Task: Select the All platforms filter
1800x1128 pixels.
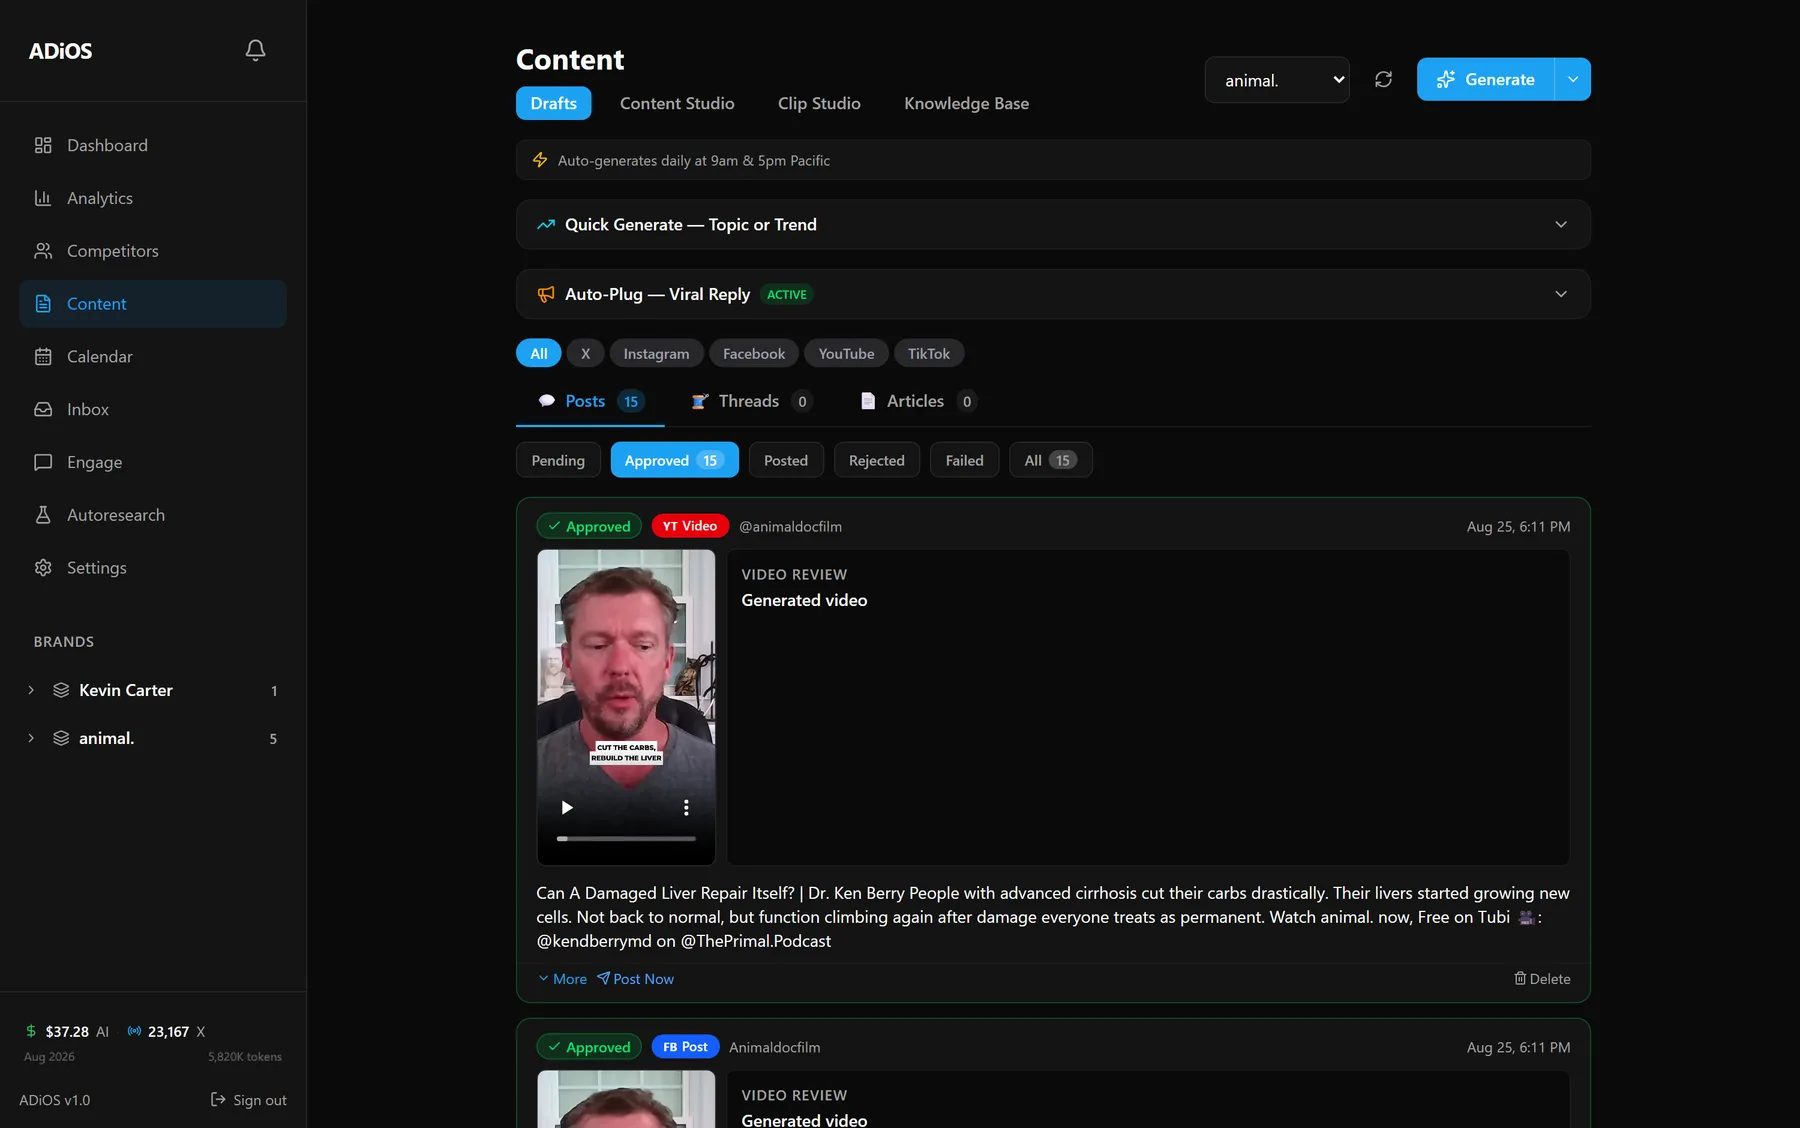Action: pyautogui.click(x=538, y=353)
